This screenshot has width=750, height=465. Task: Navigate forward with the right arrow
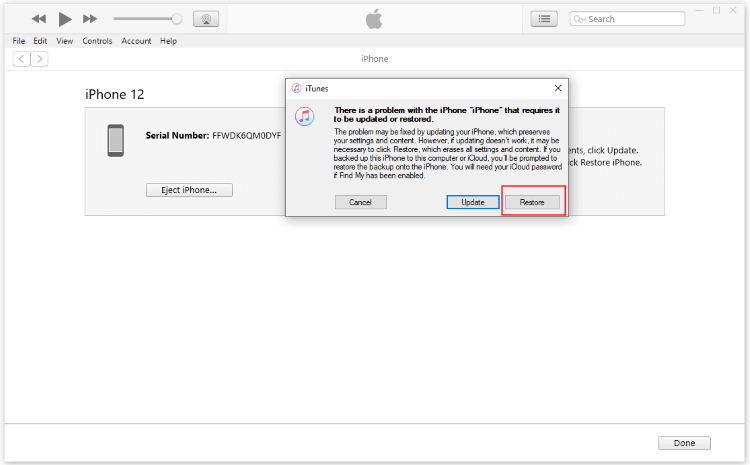click(39, 59)
